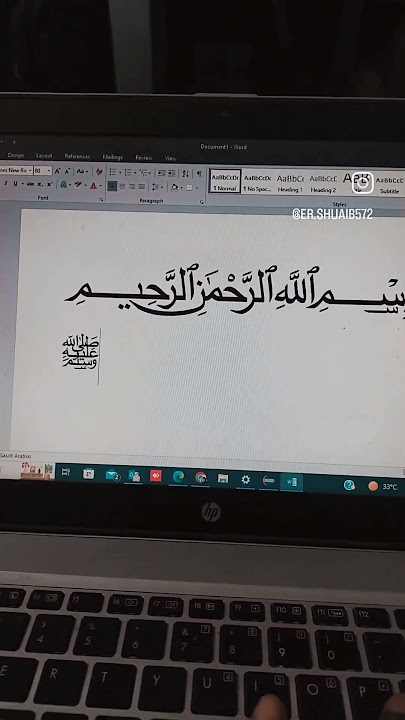Toggle subscript formatting
Screen dimensions: 405x720
[x=40, y=184]
